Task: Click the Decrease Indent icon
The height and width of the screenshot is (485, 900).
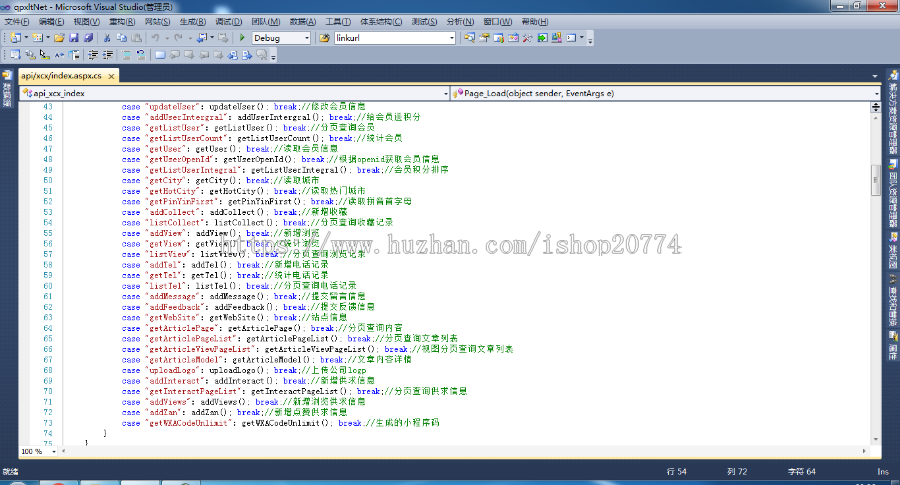Action: coord(93,54)
